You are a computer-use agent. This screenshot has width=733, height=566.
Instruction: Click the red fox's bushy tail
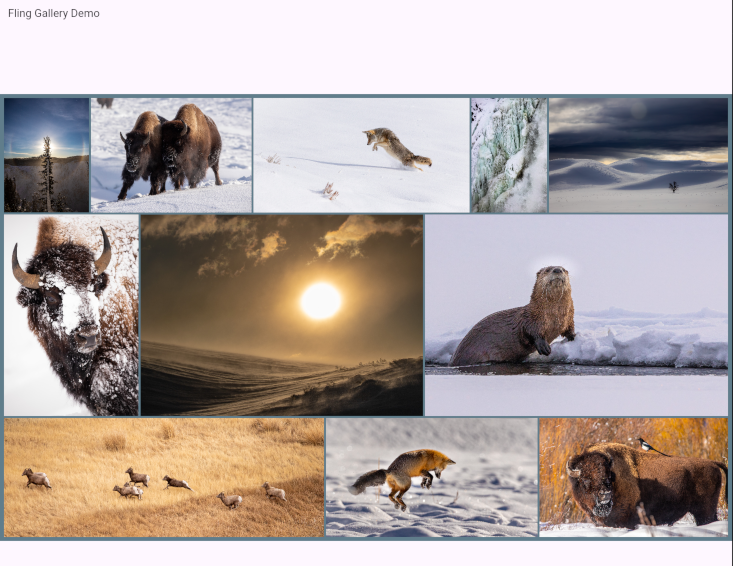pyautogui.click(x=368, y=481)
